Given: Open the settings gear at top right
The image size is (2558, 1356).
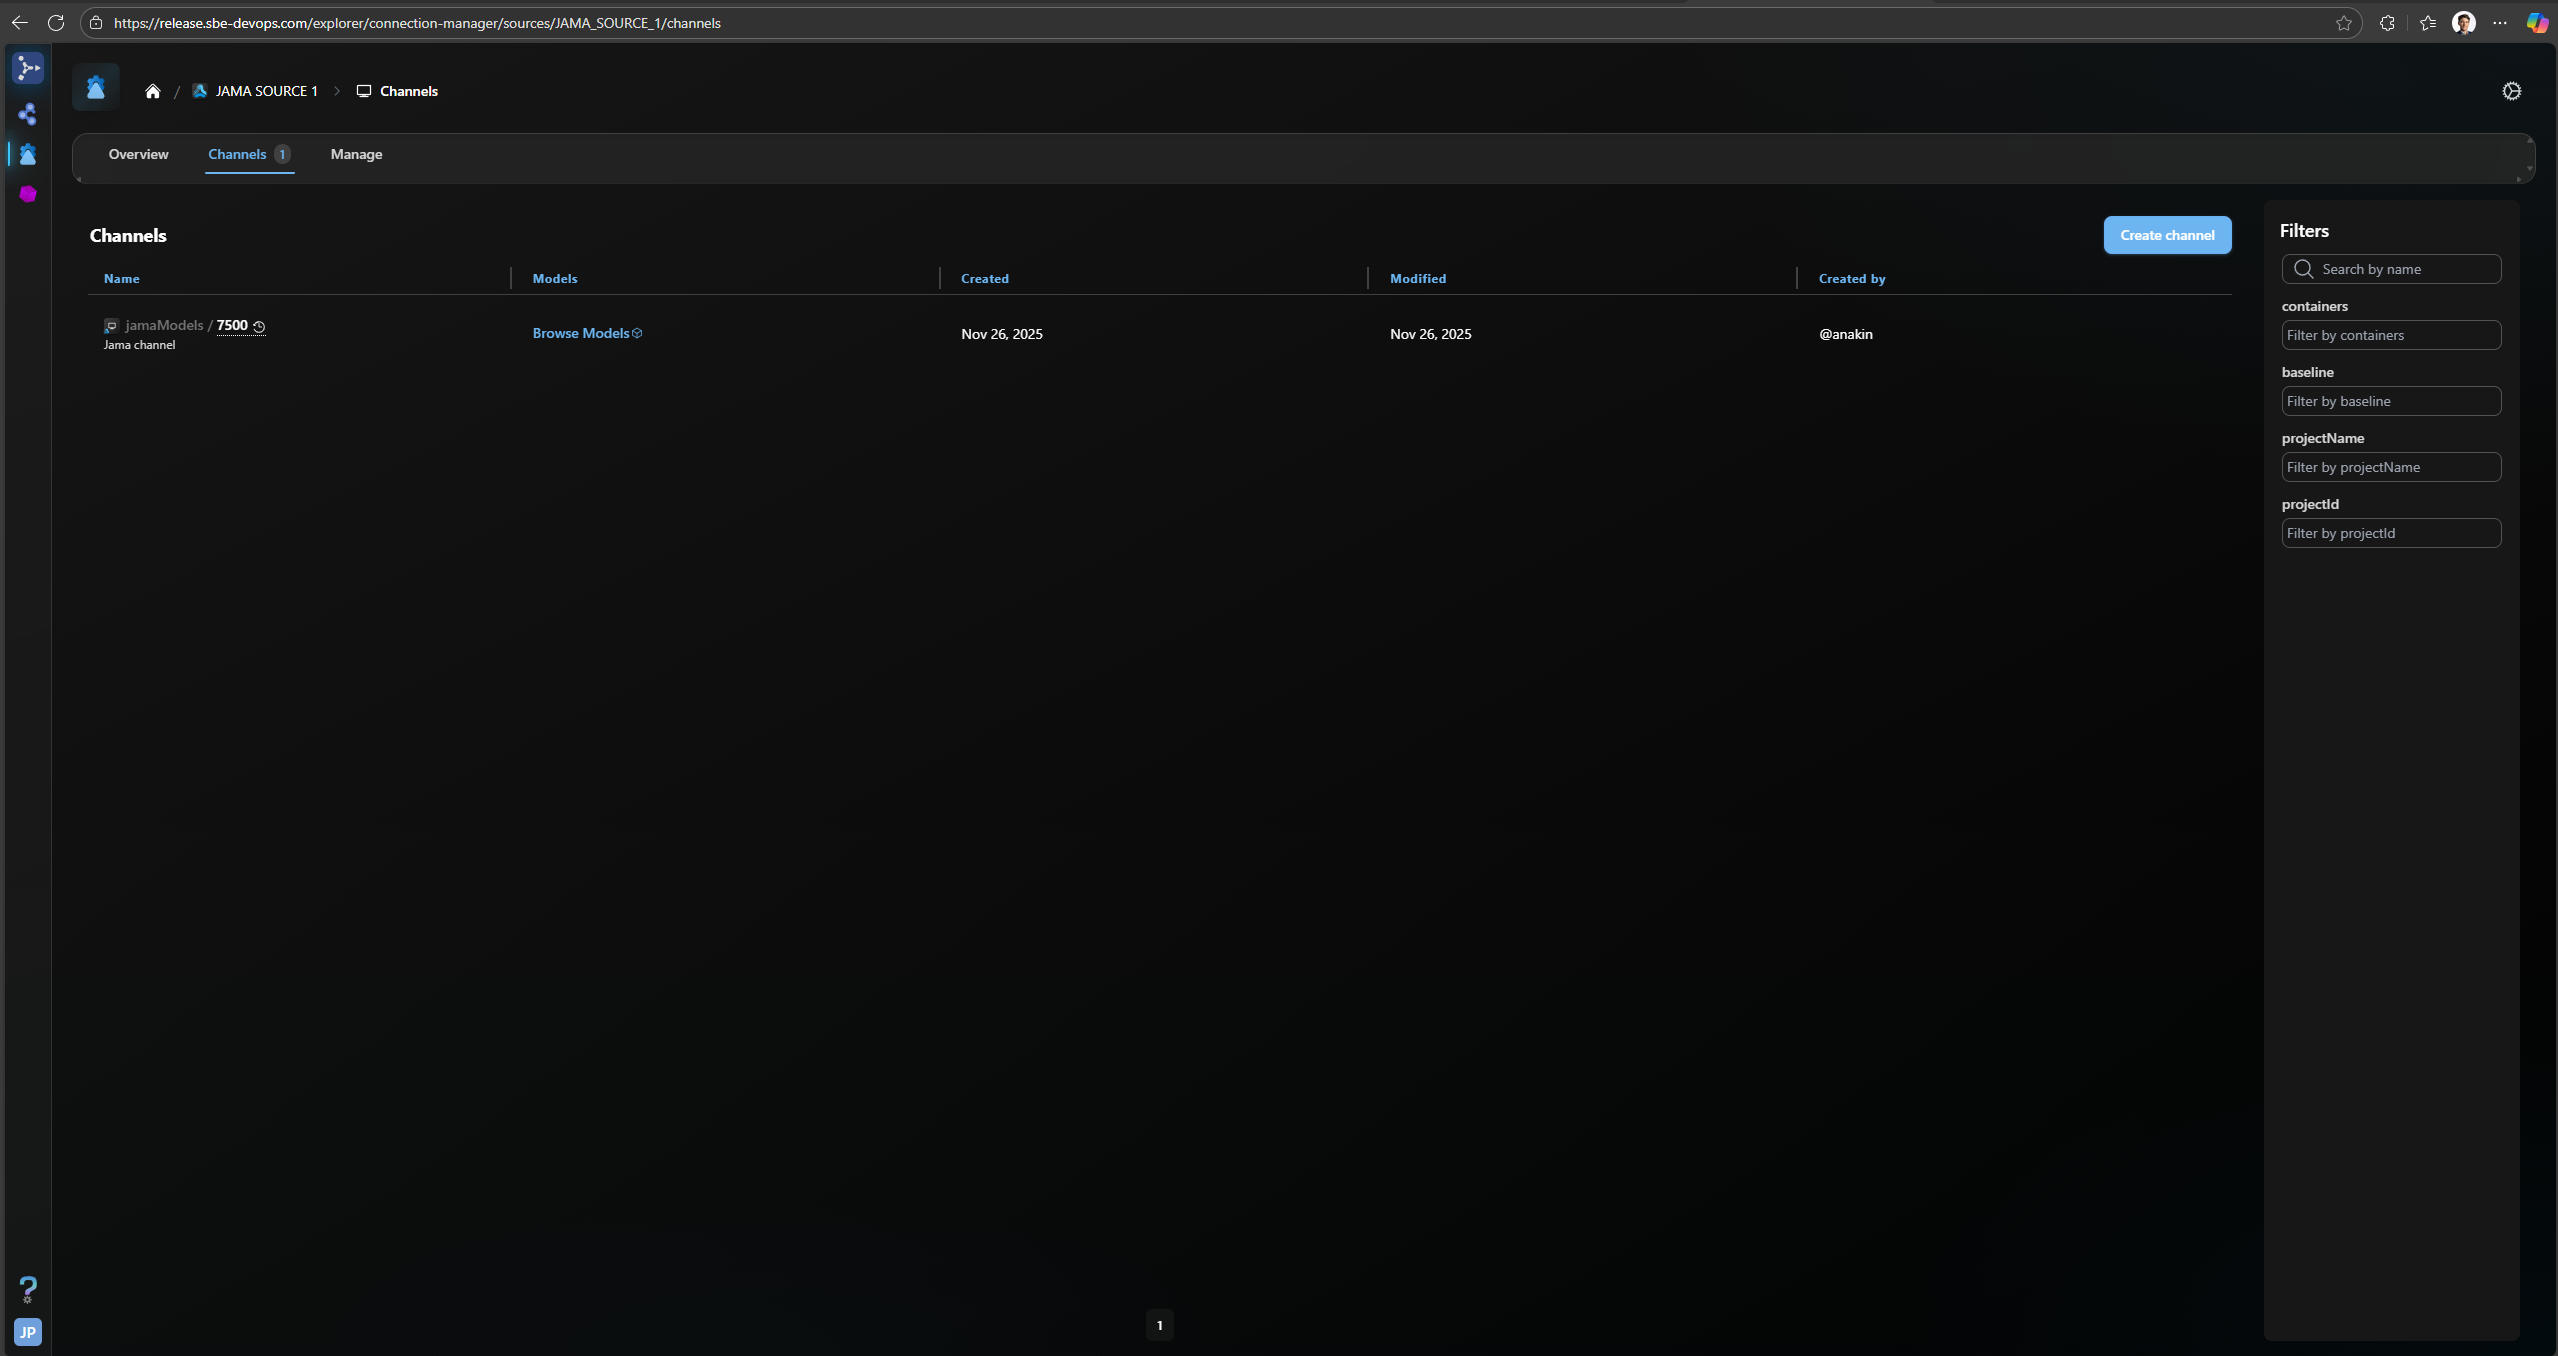Looking at the screenshot, I should coord(2511,91).
